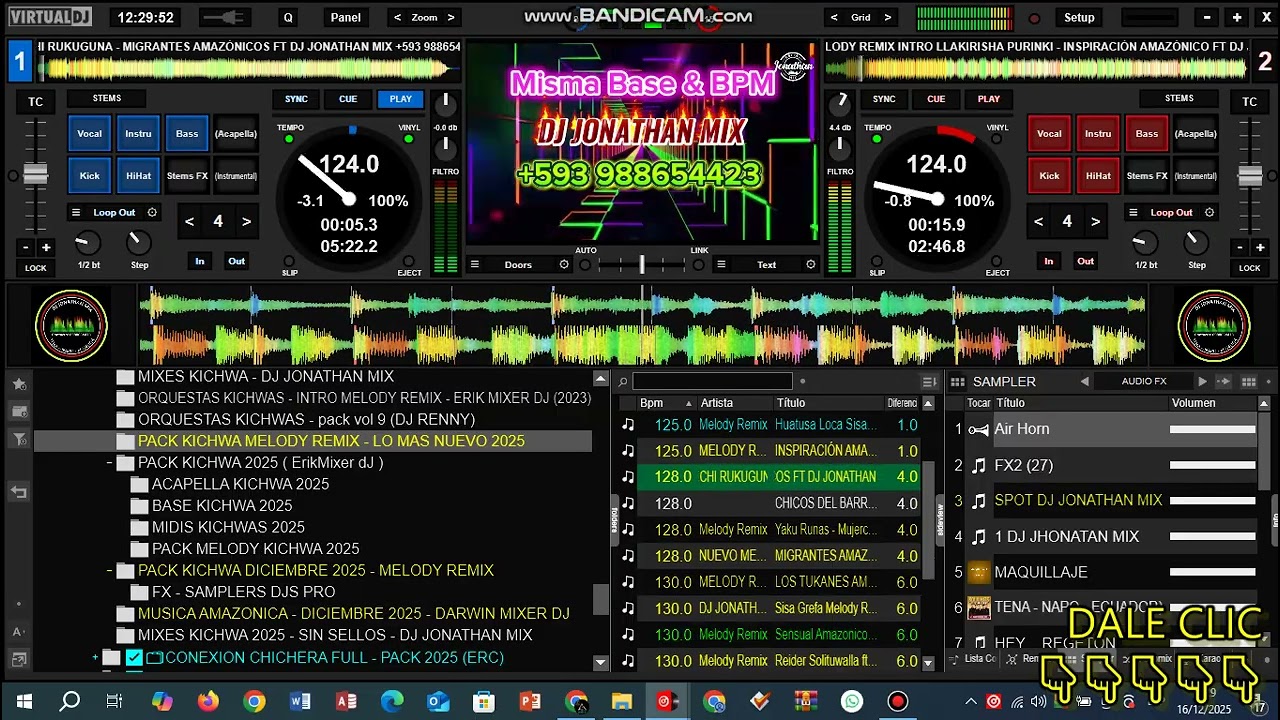The width and height of the screenshot is (1280, 720).
Task: Adjust the deck 1 pitch fader
Action: 36,175
